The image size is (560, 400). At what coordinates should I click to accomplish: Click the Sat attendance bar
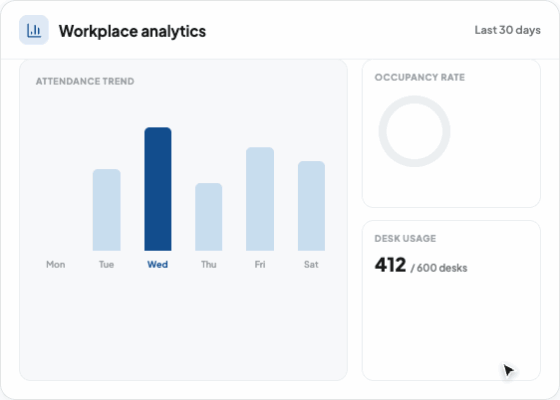tap(311, 206)
